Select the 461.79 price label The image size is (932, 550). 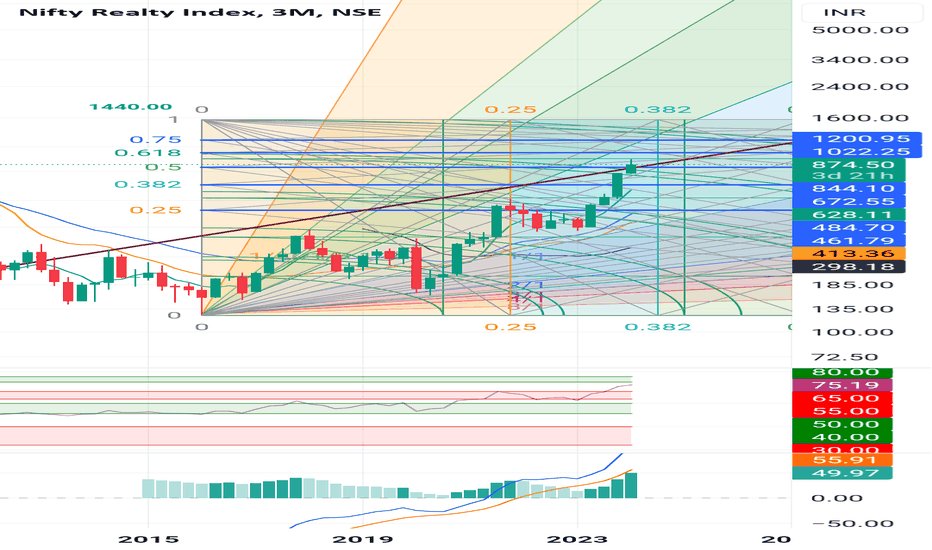point(849,241)
